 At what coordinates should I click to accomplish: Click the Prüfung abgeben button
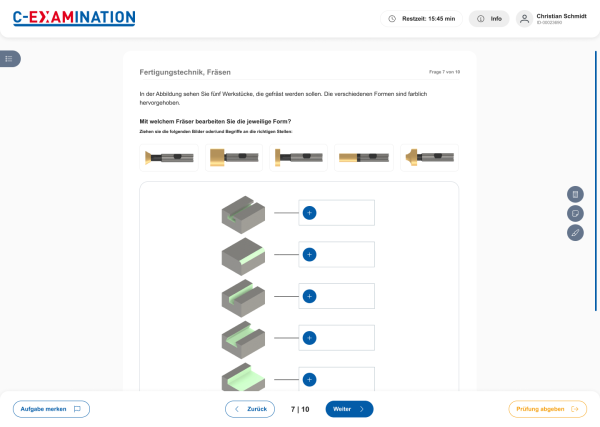pyautogui.click(x=547, y=409)
